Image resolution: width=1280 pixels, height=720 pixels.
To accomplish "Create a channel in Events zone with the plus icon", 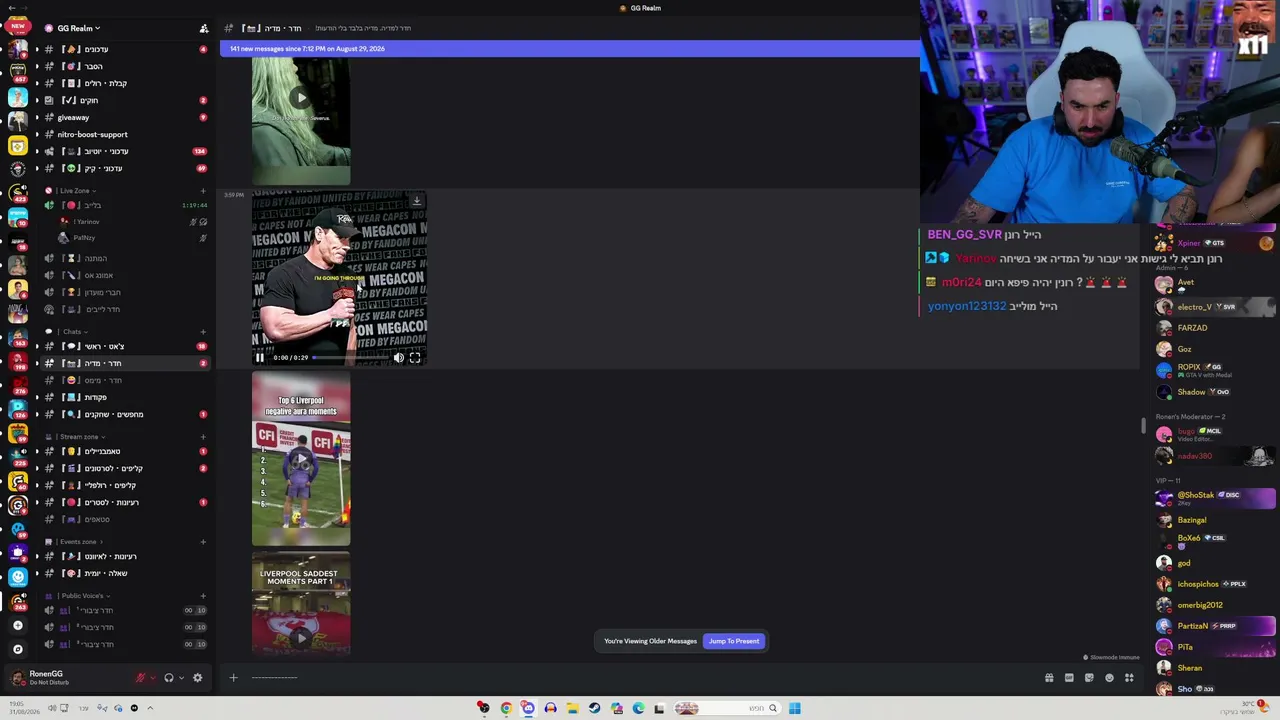I will 203,541.
